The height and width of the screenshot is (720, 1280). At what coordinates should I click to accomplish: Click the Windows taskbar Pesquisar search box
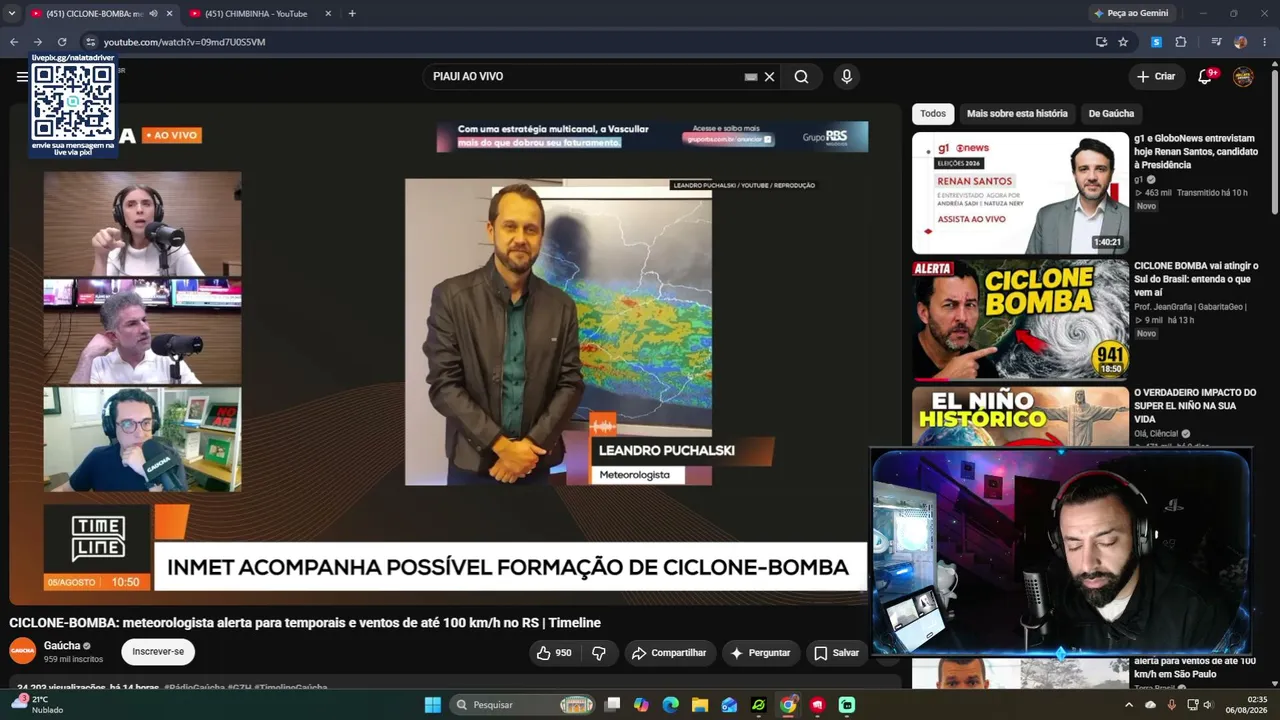(524, 705)
